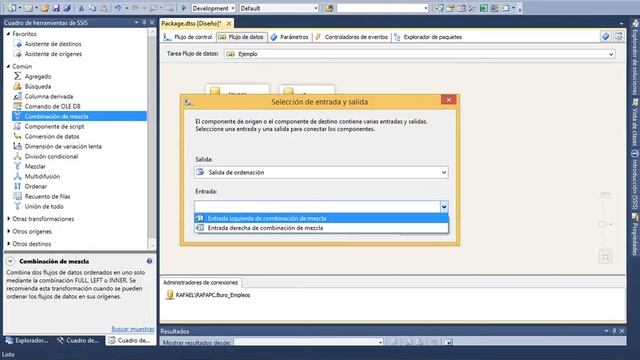
Task: Open the Parámetros tab
Action: 289,37
